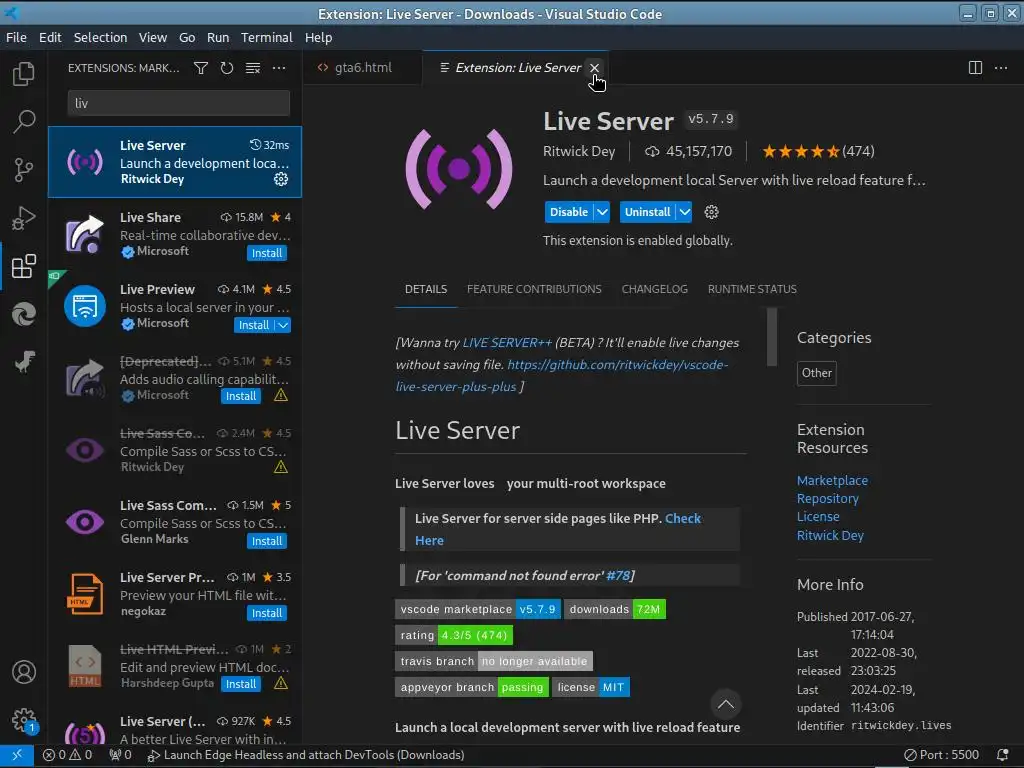This screenshot has width=1024, height=768.
Task: Refresh the extensions list
Action: tap(227, 68)
